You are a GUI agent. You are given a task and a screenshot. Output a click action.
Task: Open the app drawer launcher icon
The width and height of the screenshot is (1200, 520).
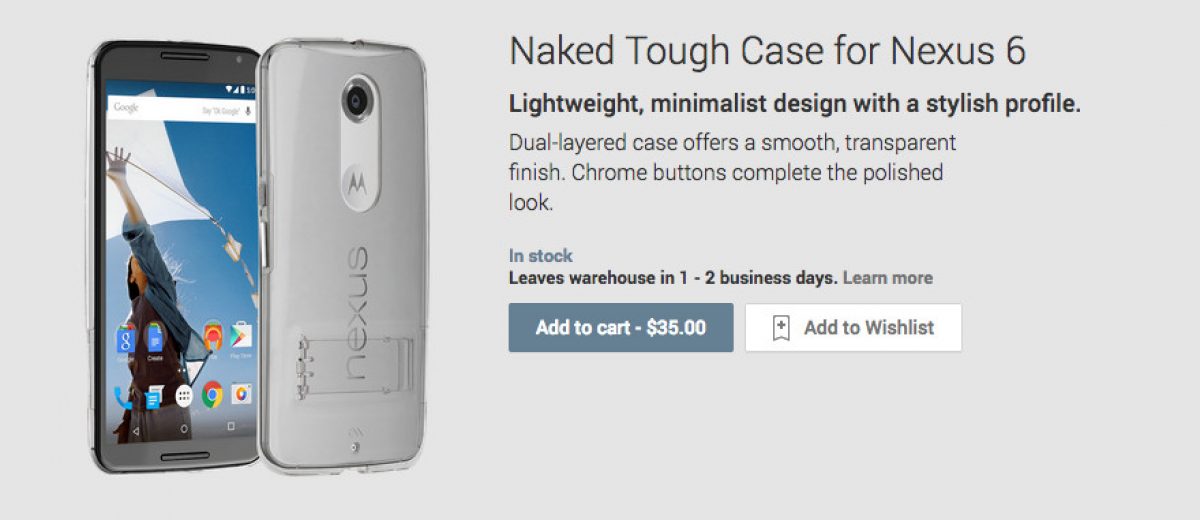(183, 396)
